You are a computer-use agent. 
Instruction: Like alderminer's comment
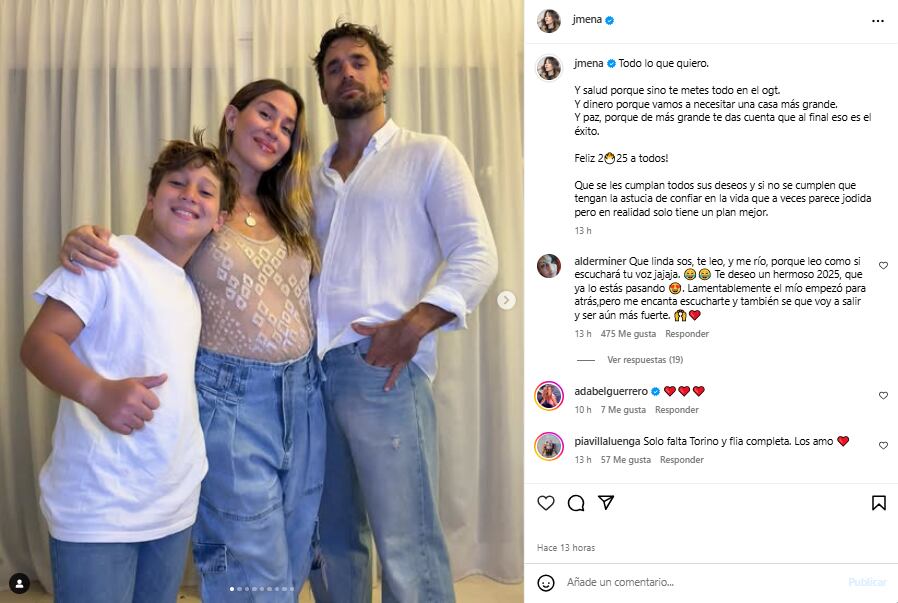(x=883, y=265)
